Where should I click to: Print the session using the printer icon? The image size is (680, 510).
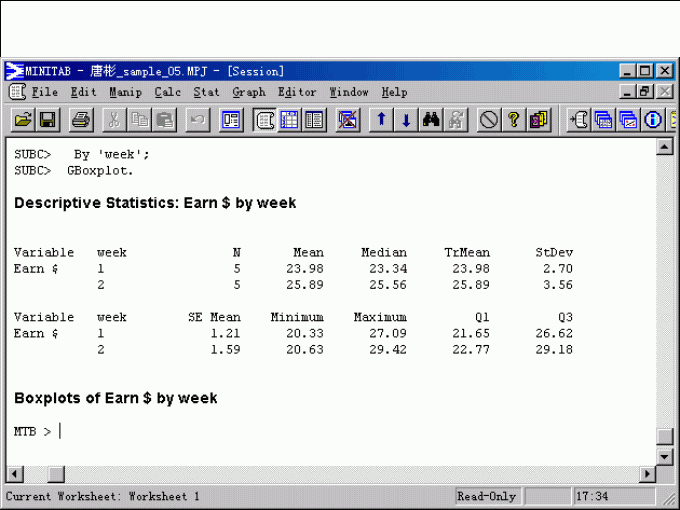coord(81,120)
